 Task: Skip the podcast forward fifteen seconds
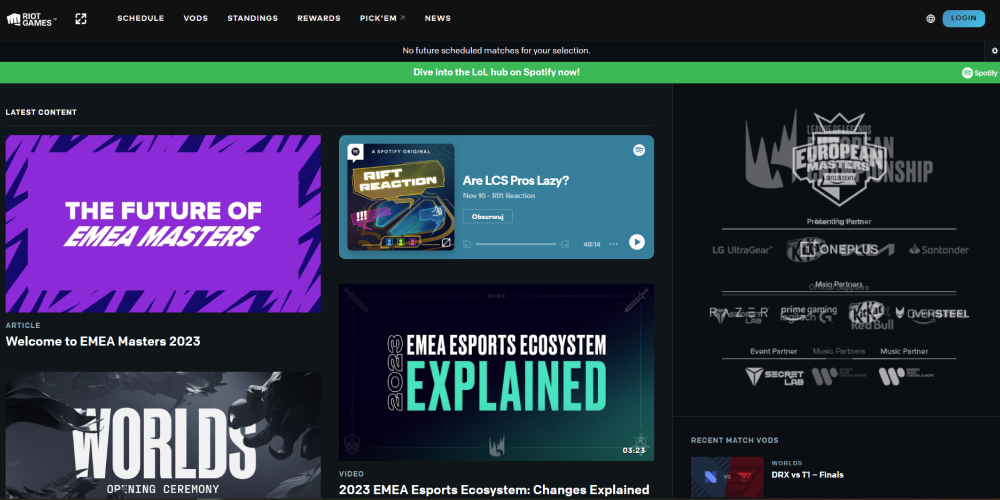pyautogui.click(x=564, y=244)
